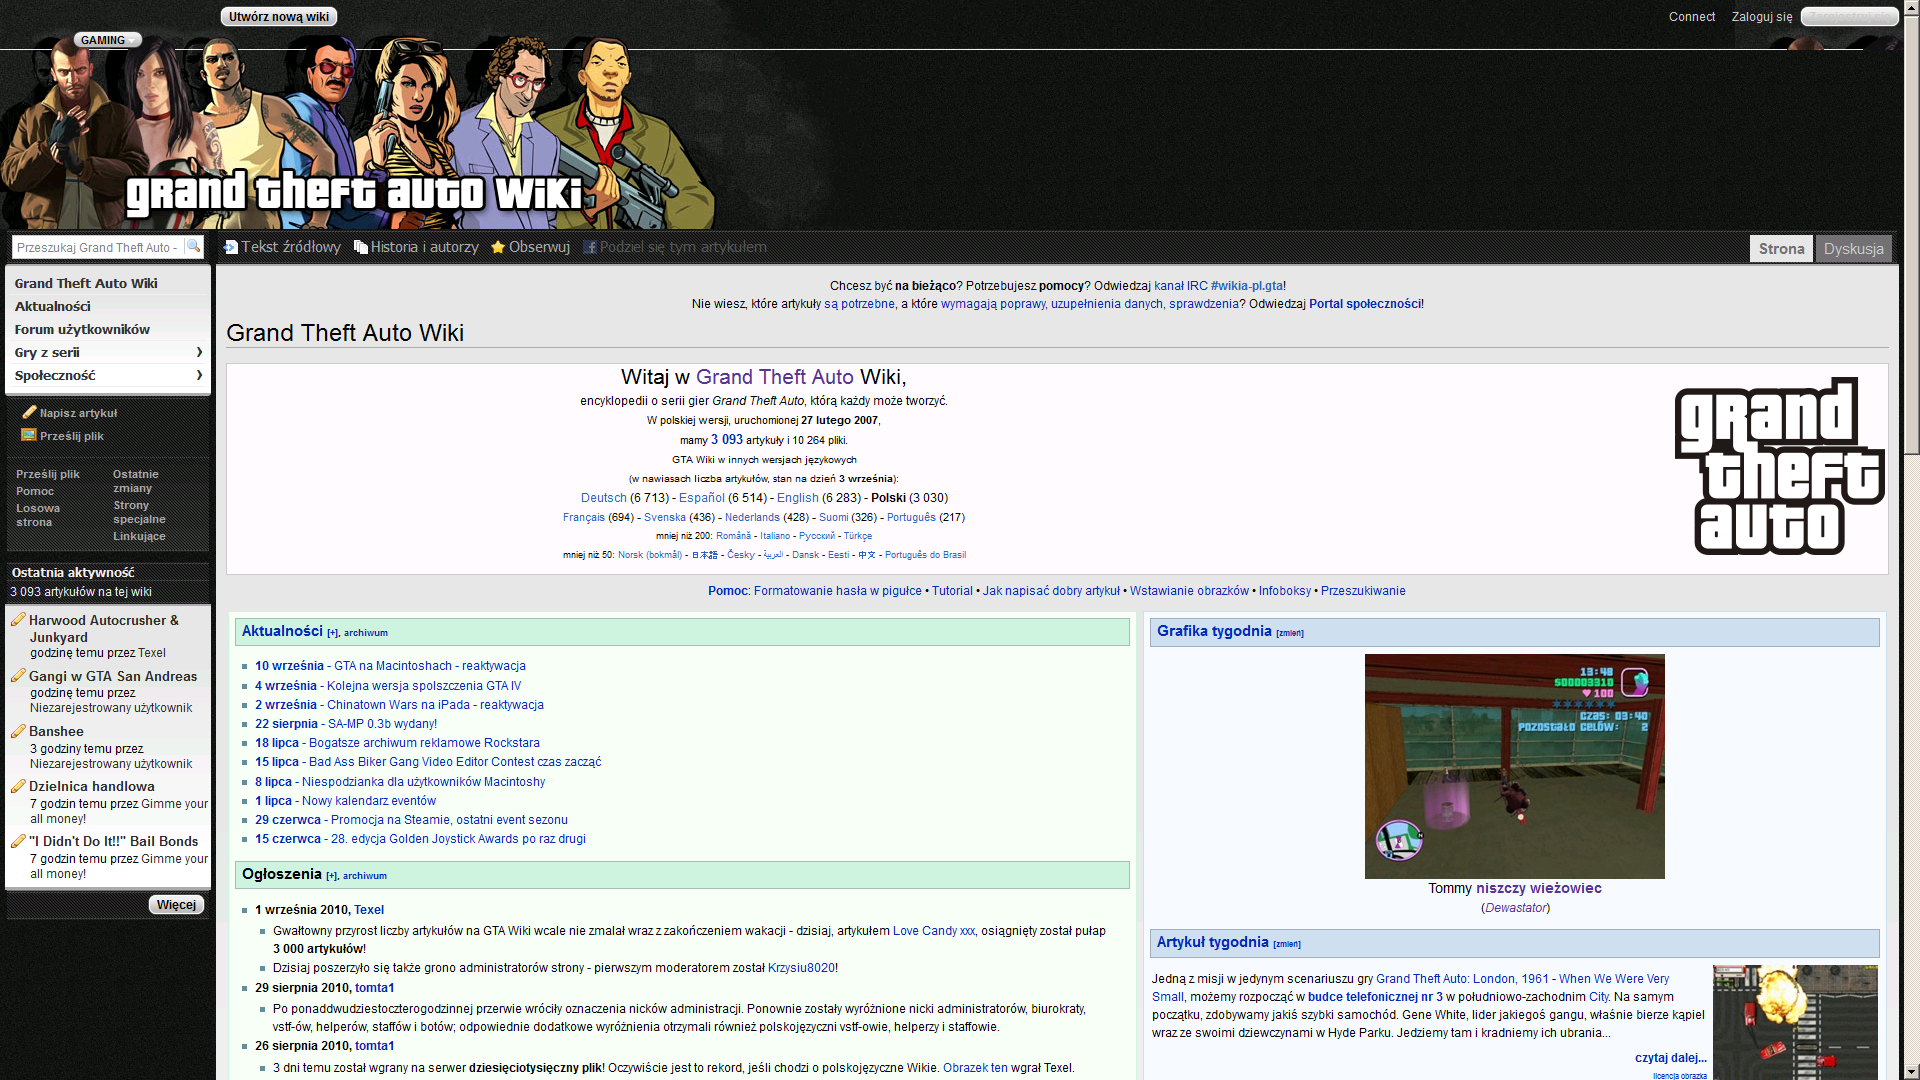Open the Pomoc sidebar link
The width and height of the screenshot is (1920, 1080).
[35, 491]
